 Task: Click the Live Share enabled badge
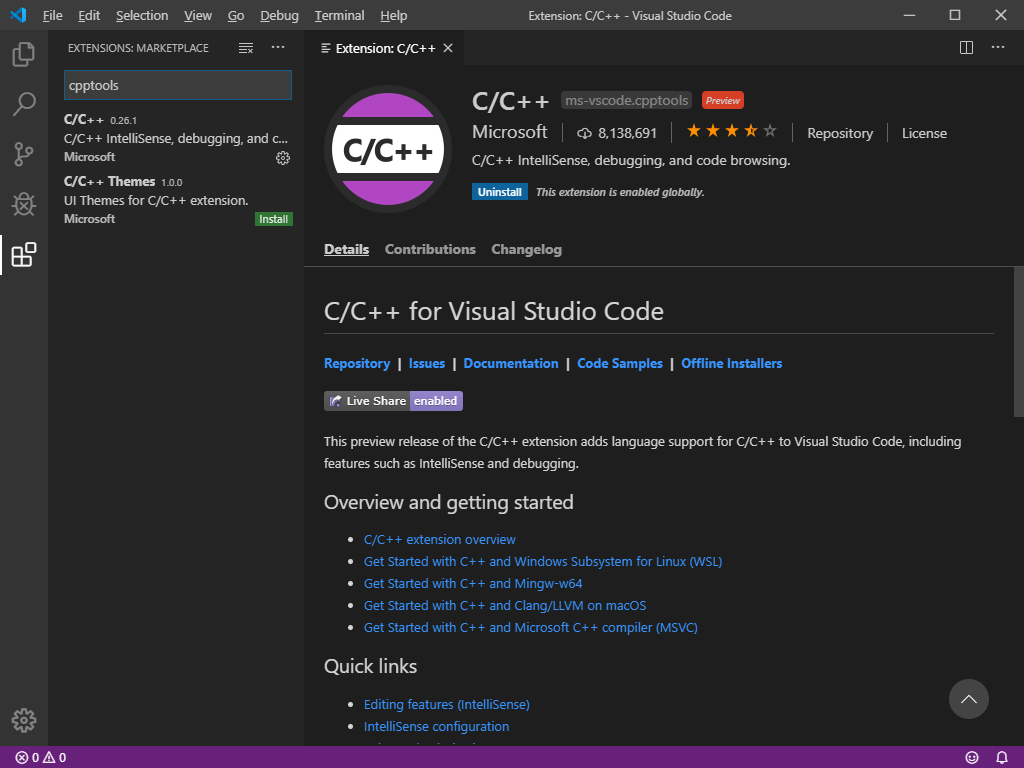tap(393, 401)
